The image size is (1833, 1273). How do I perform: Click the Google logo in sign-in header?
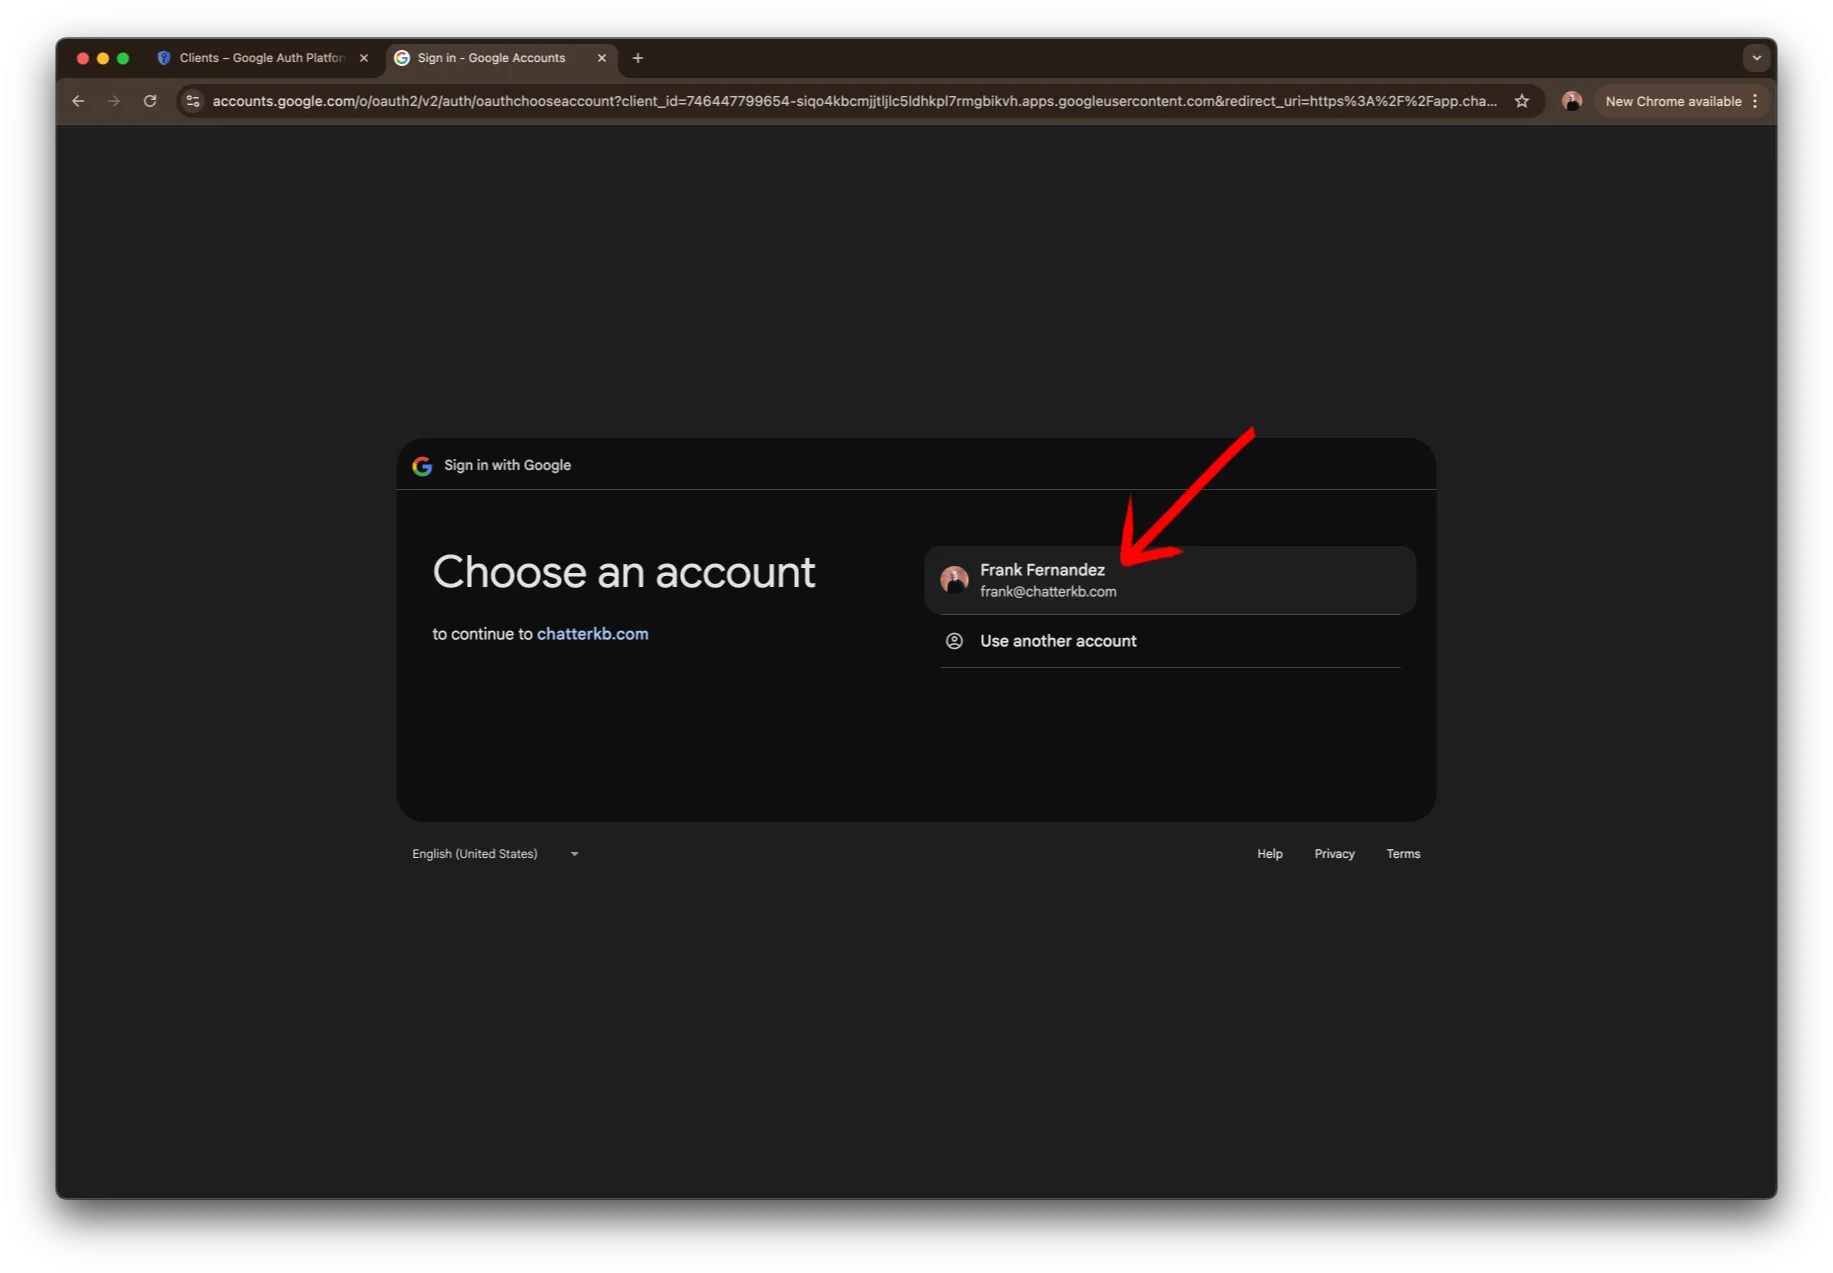[x=422, y=465]
